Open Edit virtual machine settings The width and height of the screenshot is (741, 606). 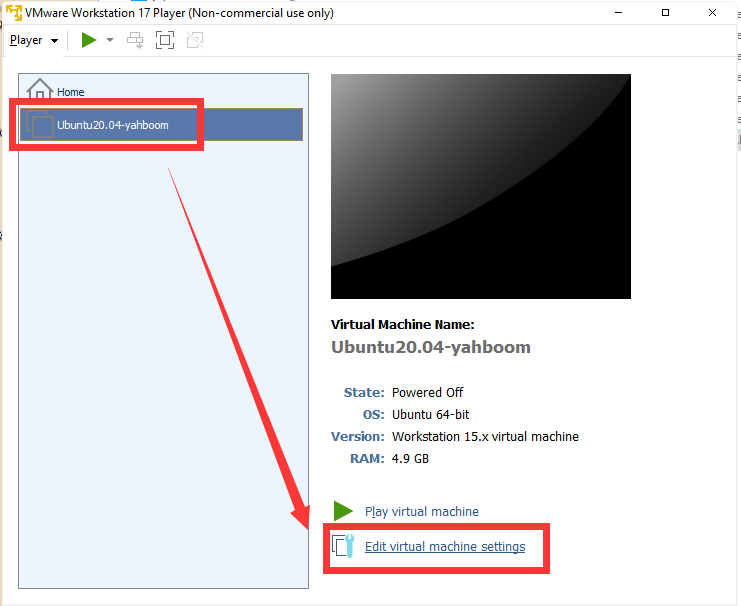pos(445,546)
